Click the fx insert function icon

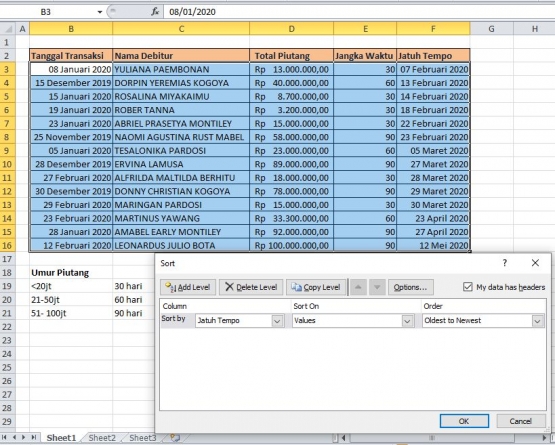pyautogui.click(x=155, y=12)
